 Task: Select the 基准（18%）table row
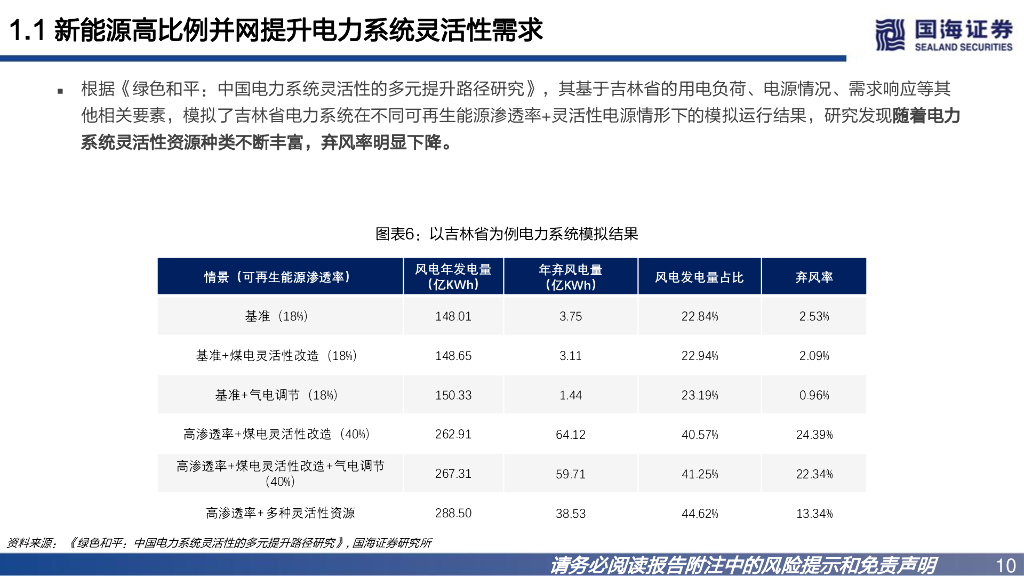coord(279,314)
